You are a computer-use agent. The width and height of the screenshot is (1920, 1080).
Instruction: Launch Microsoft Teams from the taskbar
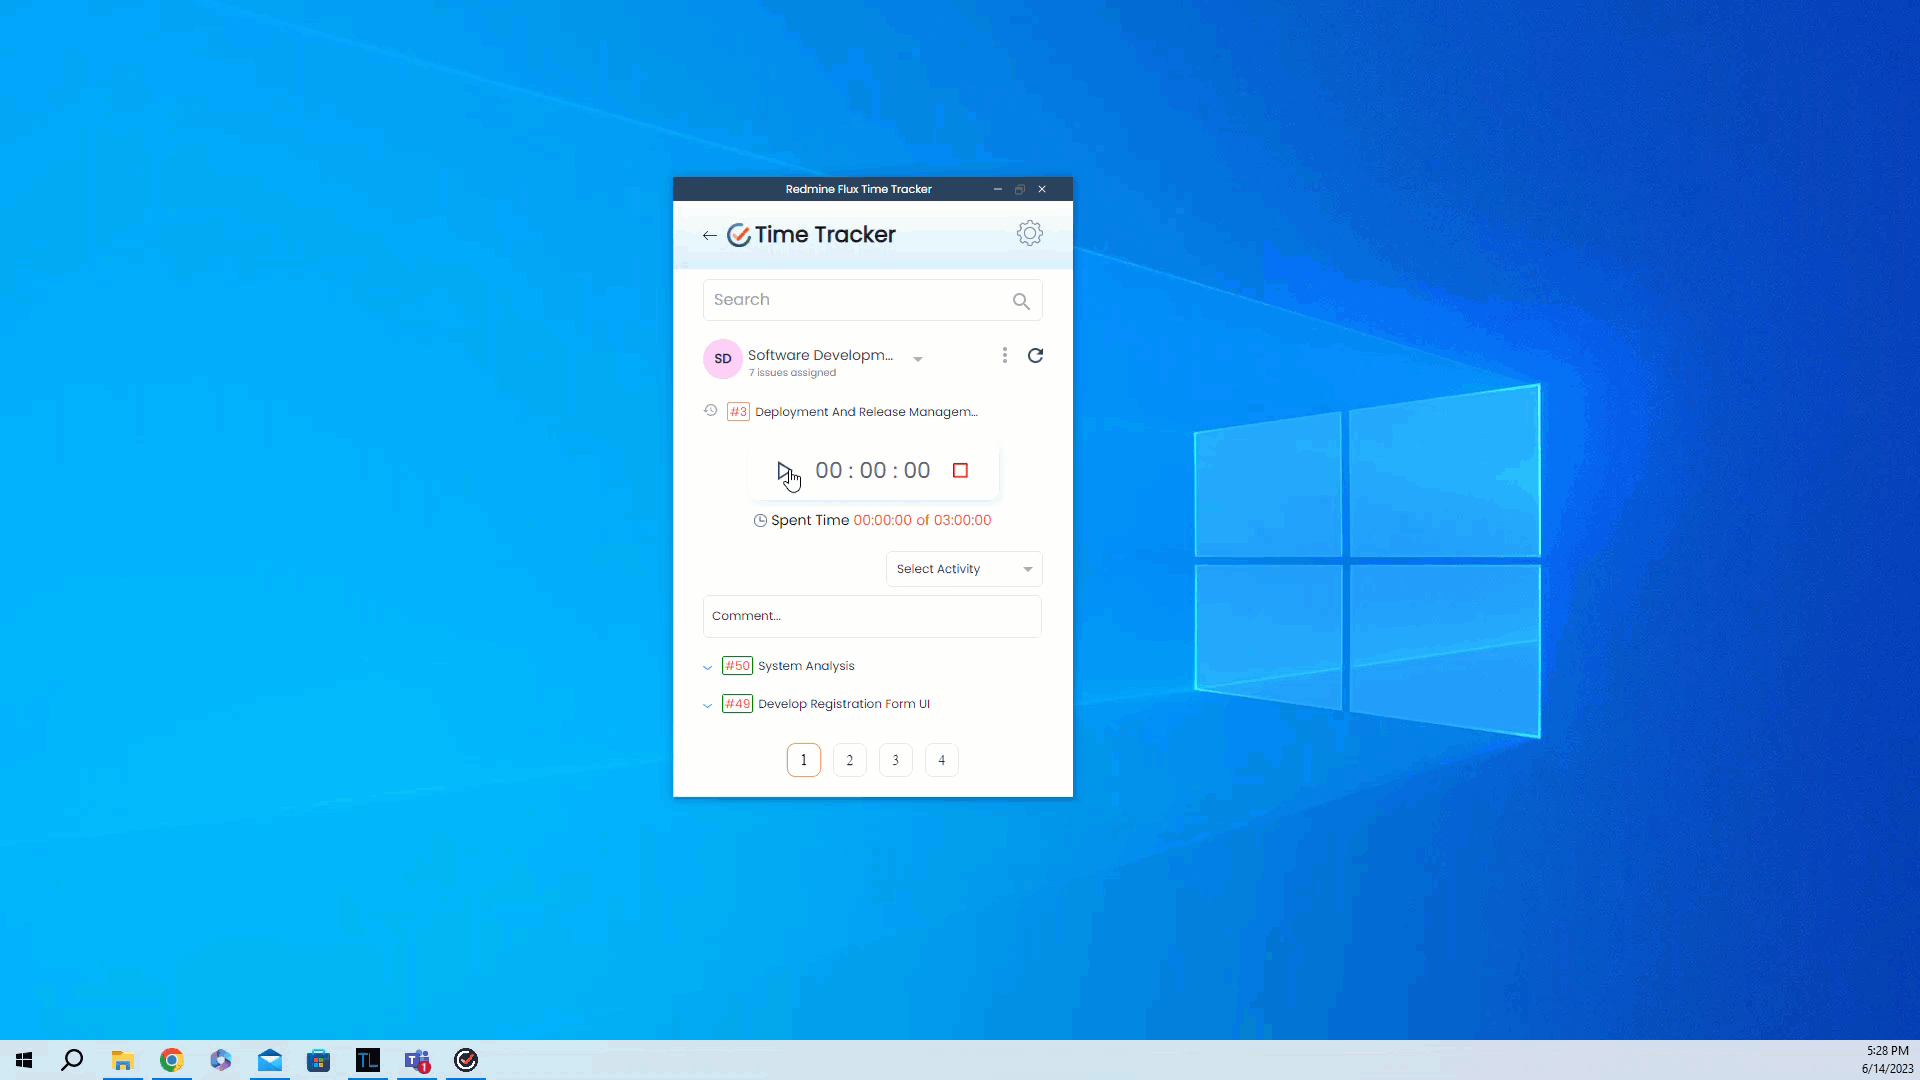click(417, 1061)
